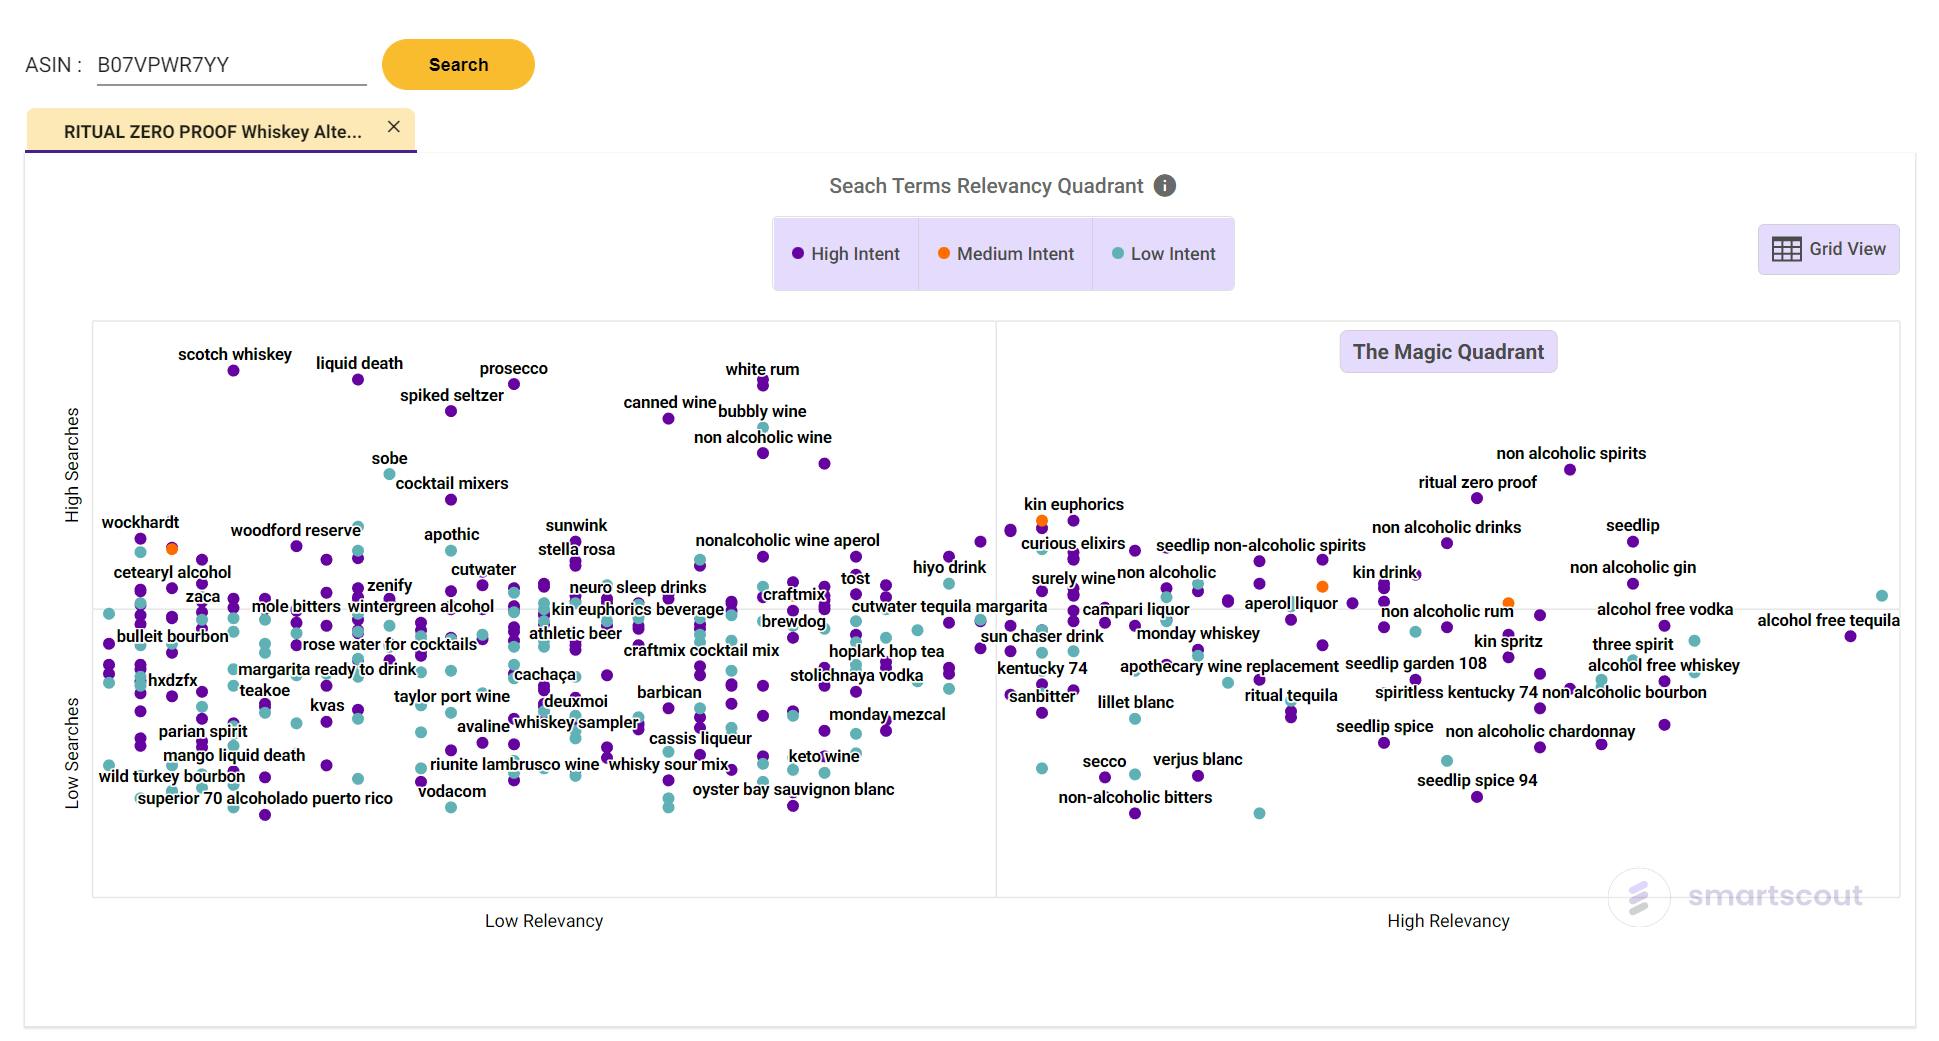Image resolution: width=1939 pixels, height=1041 pixels.
Task: Click the "mango liquid death" label
Action: click(x=234, y=755)
